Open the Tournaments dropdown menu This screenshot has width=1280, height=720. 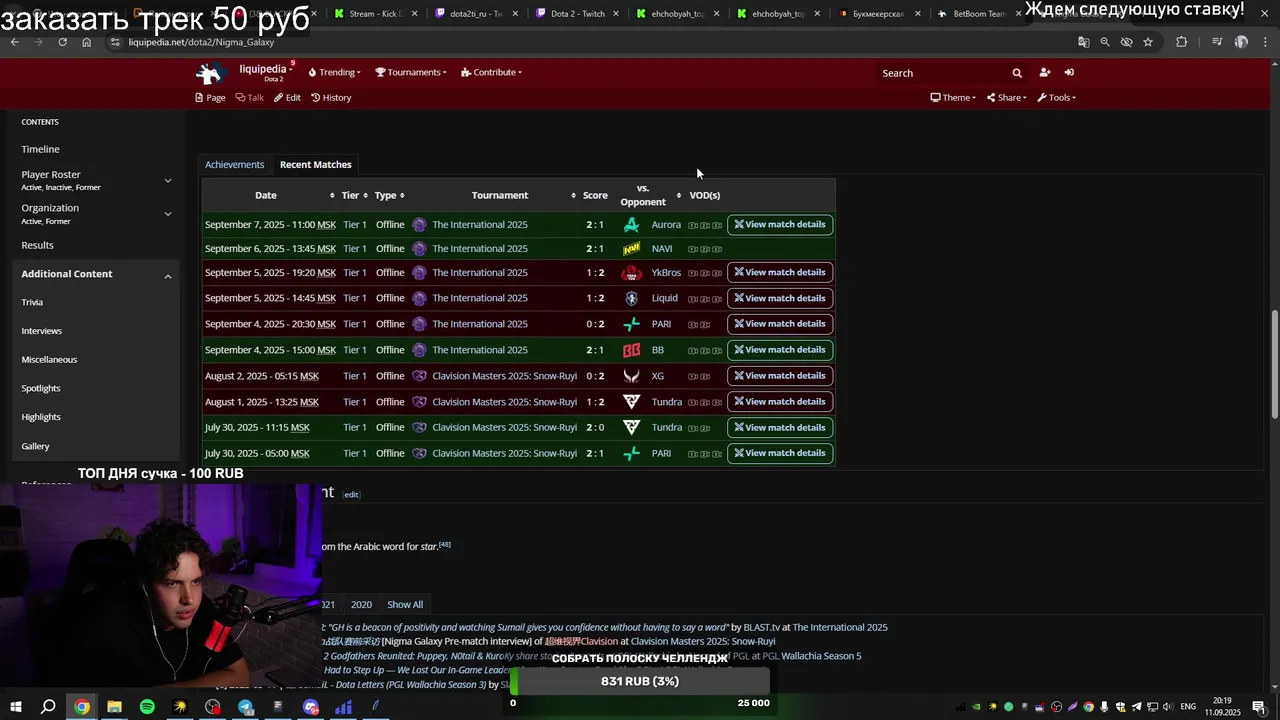411,72
